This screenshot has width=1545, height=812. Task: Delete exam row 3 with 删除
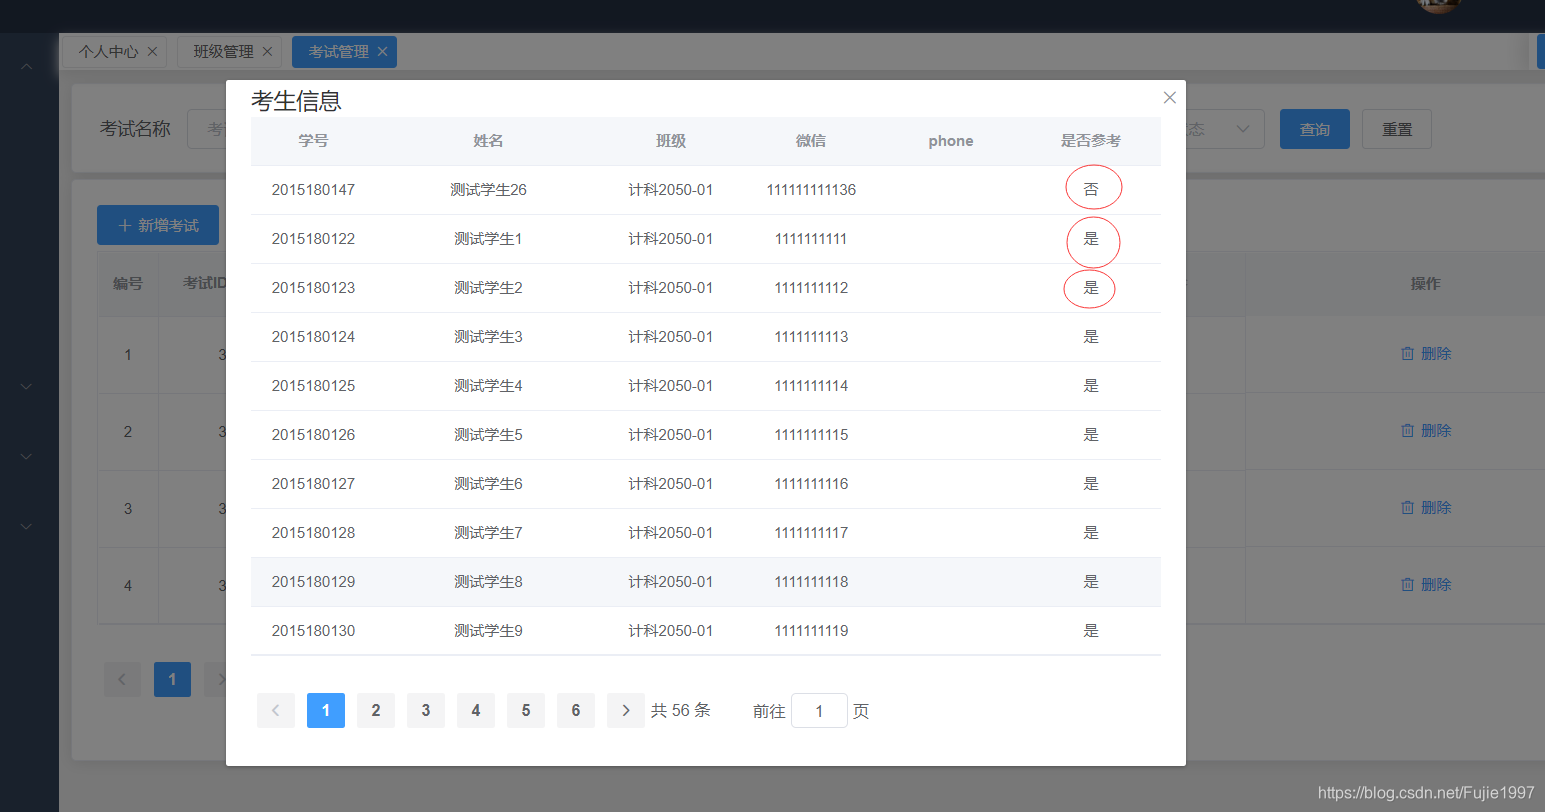pyautogui.click(x=1426, y=508)
